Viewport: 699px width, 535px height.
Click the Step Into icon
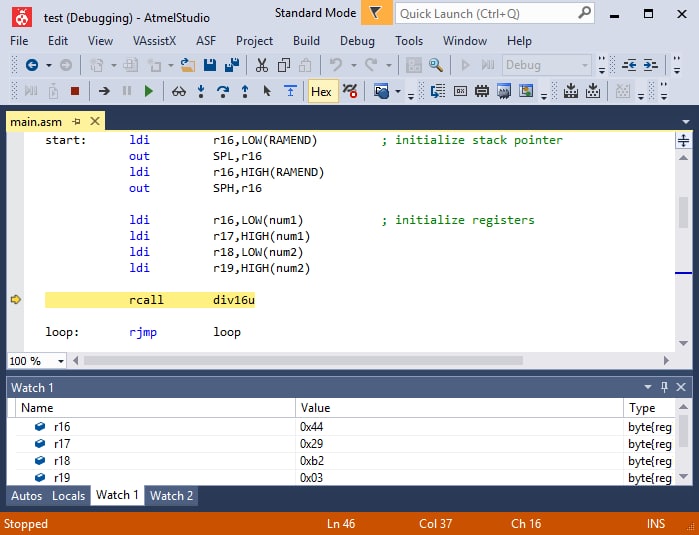coord(201,91)
